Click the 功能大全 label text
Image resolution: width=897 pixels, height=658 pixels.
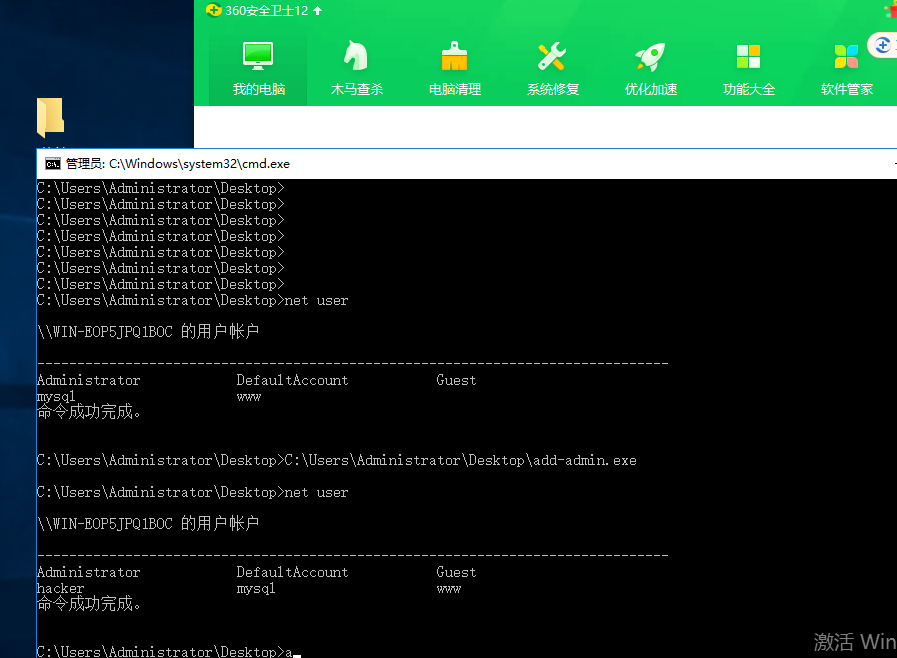click(749, 89)
